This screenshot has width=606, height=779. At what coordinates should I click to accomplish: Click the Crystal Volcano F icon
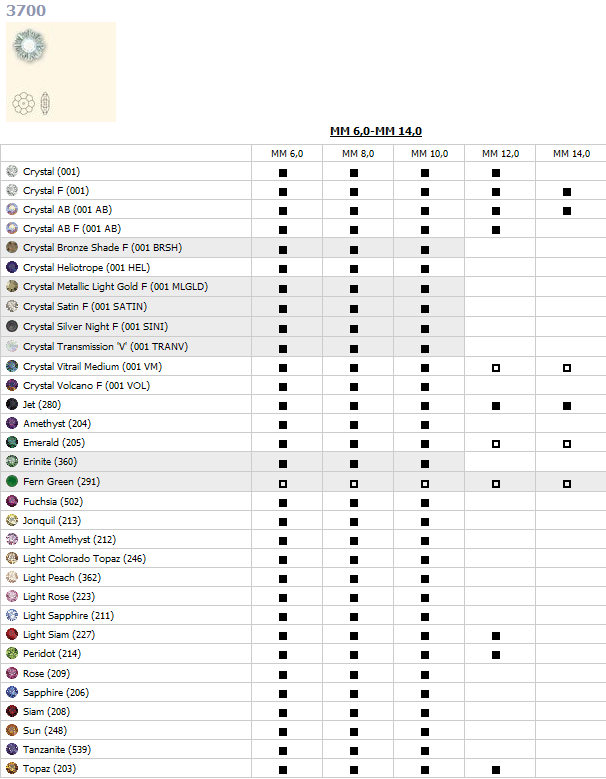(12, 385)
